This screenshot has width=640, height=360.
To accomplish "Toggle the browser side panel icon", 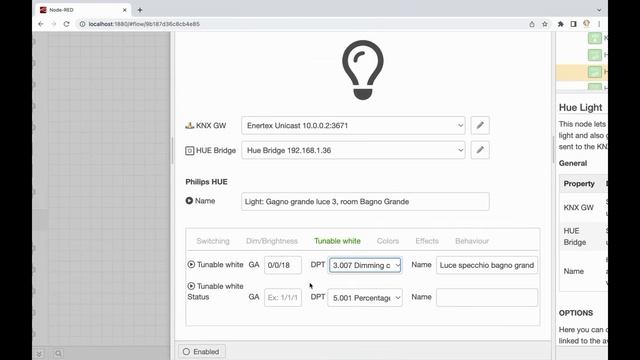I will [573, 24].
